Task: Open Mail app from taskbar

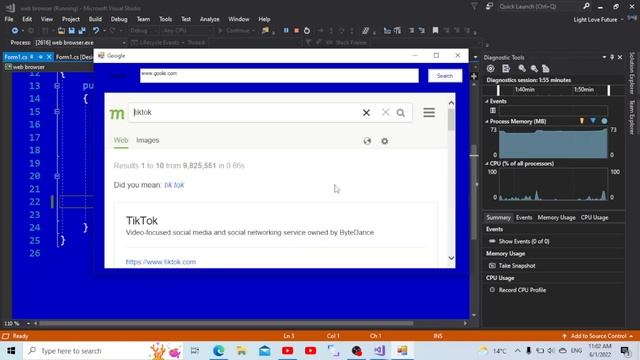Action: [264, 351]
